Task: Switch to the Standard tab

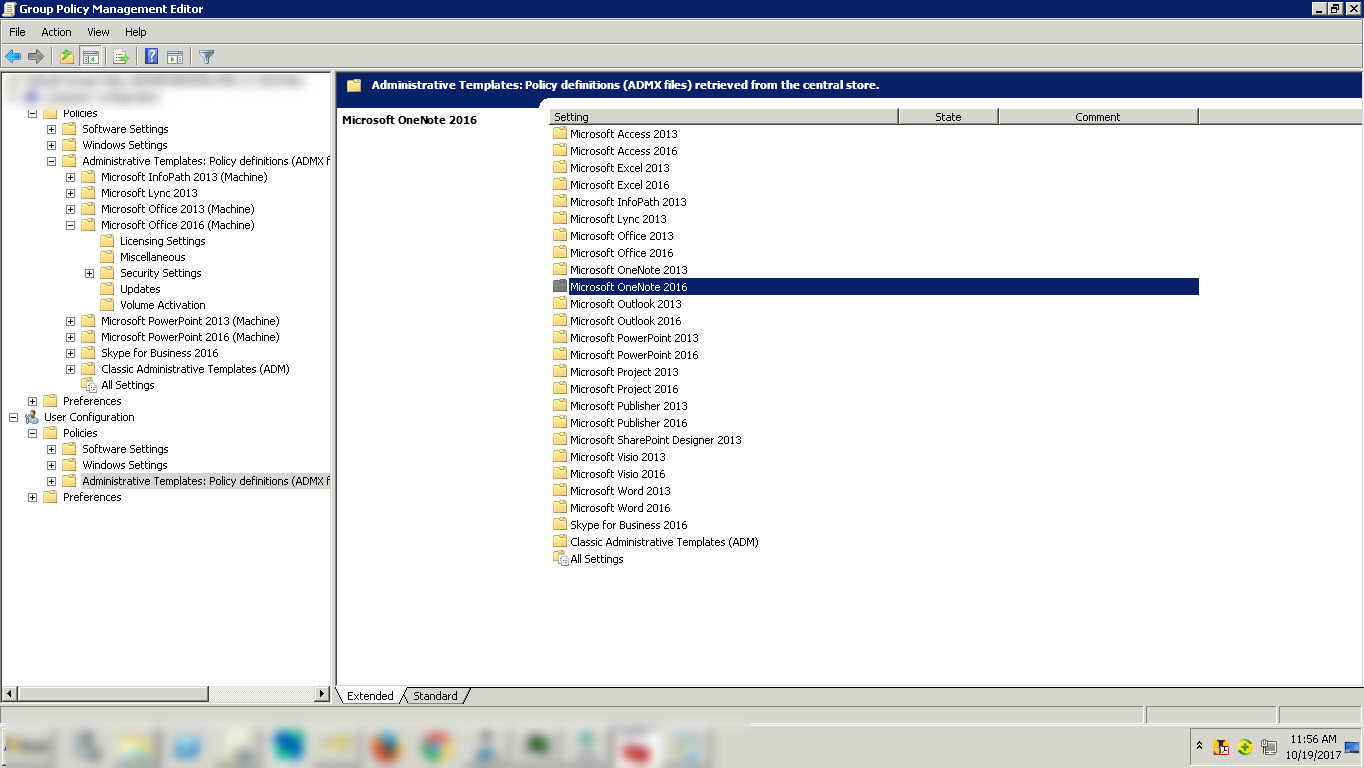Action: tap(435, 696)
